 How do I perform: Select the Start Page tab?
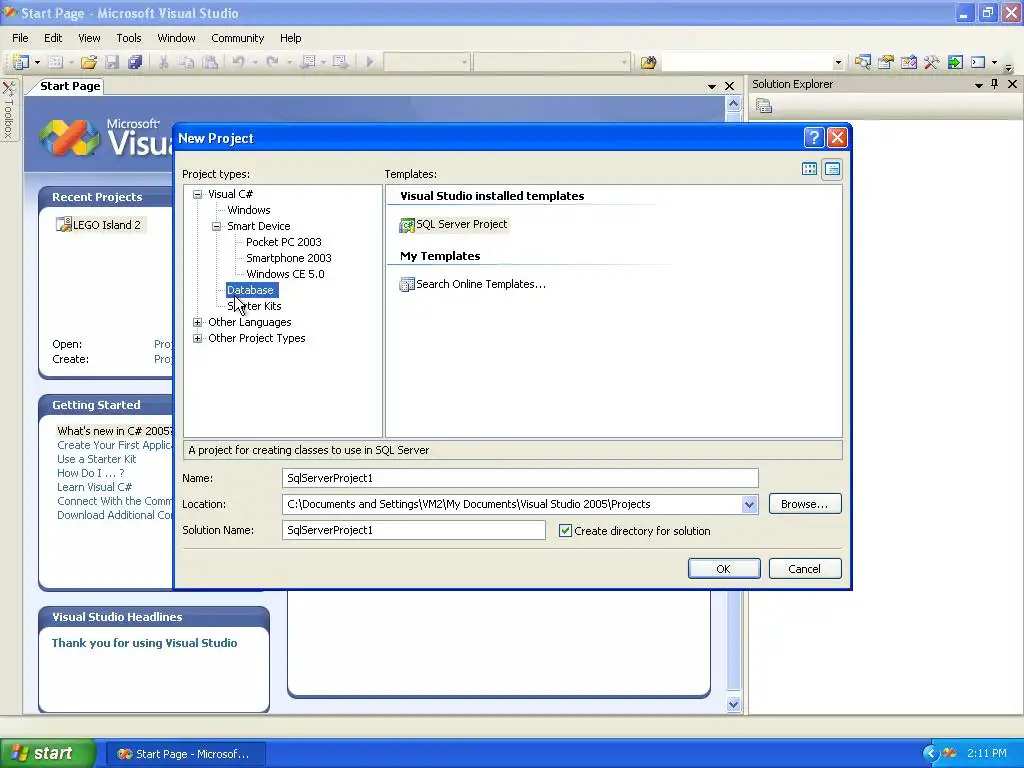pos(70,86)
